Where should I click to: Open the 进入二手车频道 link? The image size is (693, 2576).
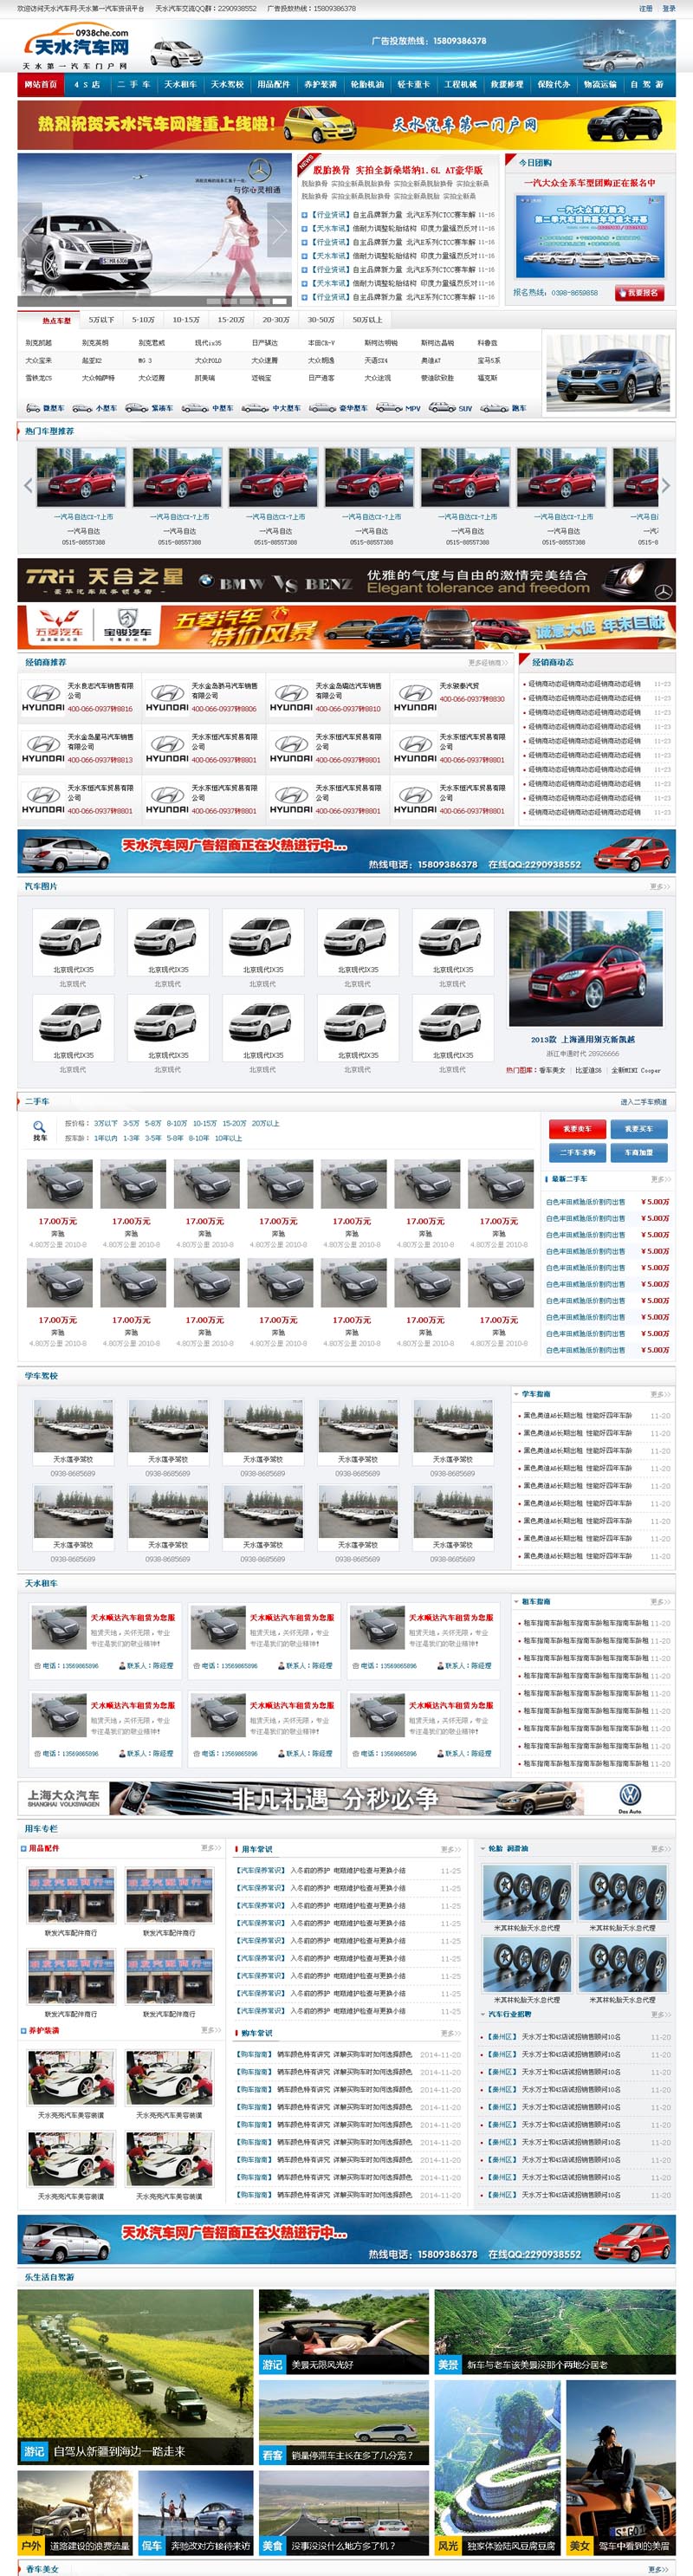coord(644,1102)
